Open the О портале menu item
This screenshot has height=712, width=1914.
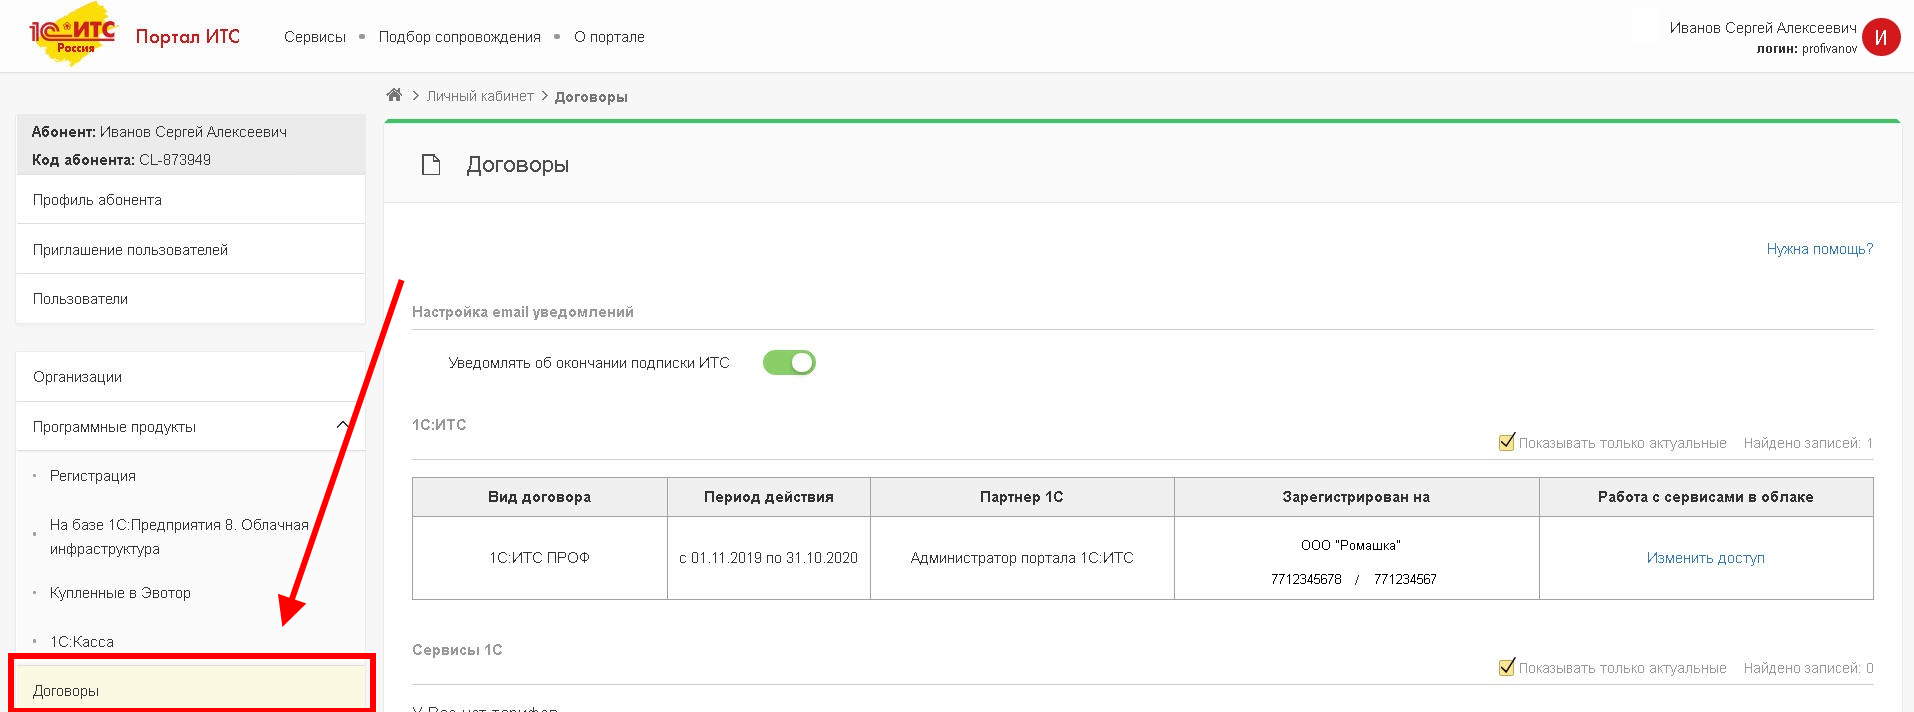pyautogui.click(x=609, y=37)
